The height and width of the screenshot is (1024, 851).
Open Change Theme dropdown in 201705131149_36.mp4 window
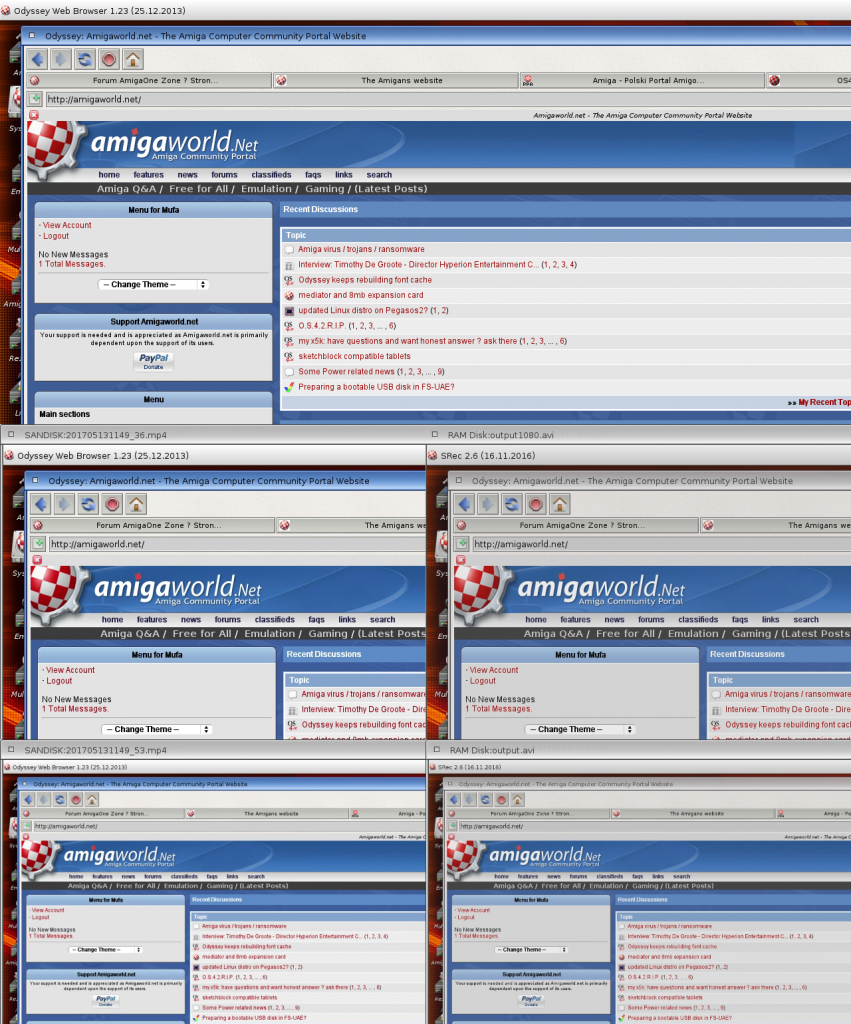pos(157,729)
